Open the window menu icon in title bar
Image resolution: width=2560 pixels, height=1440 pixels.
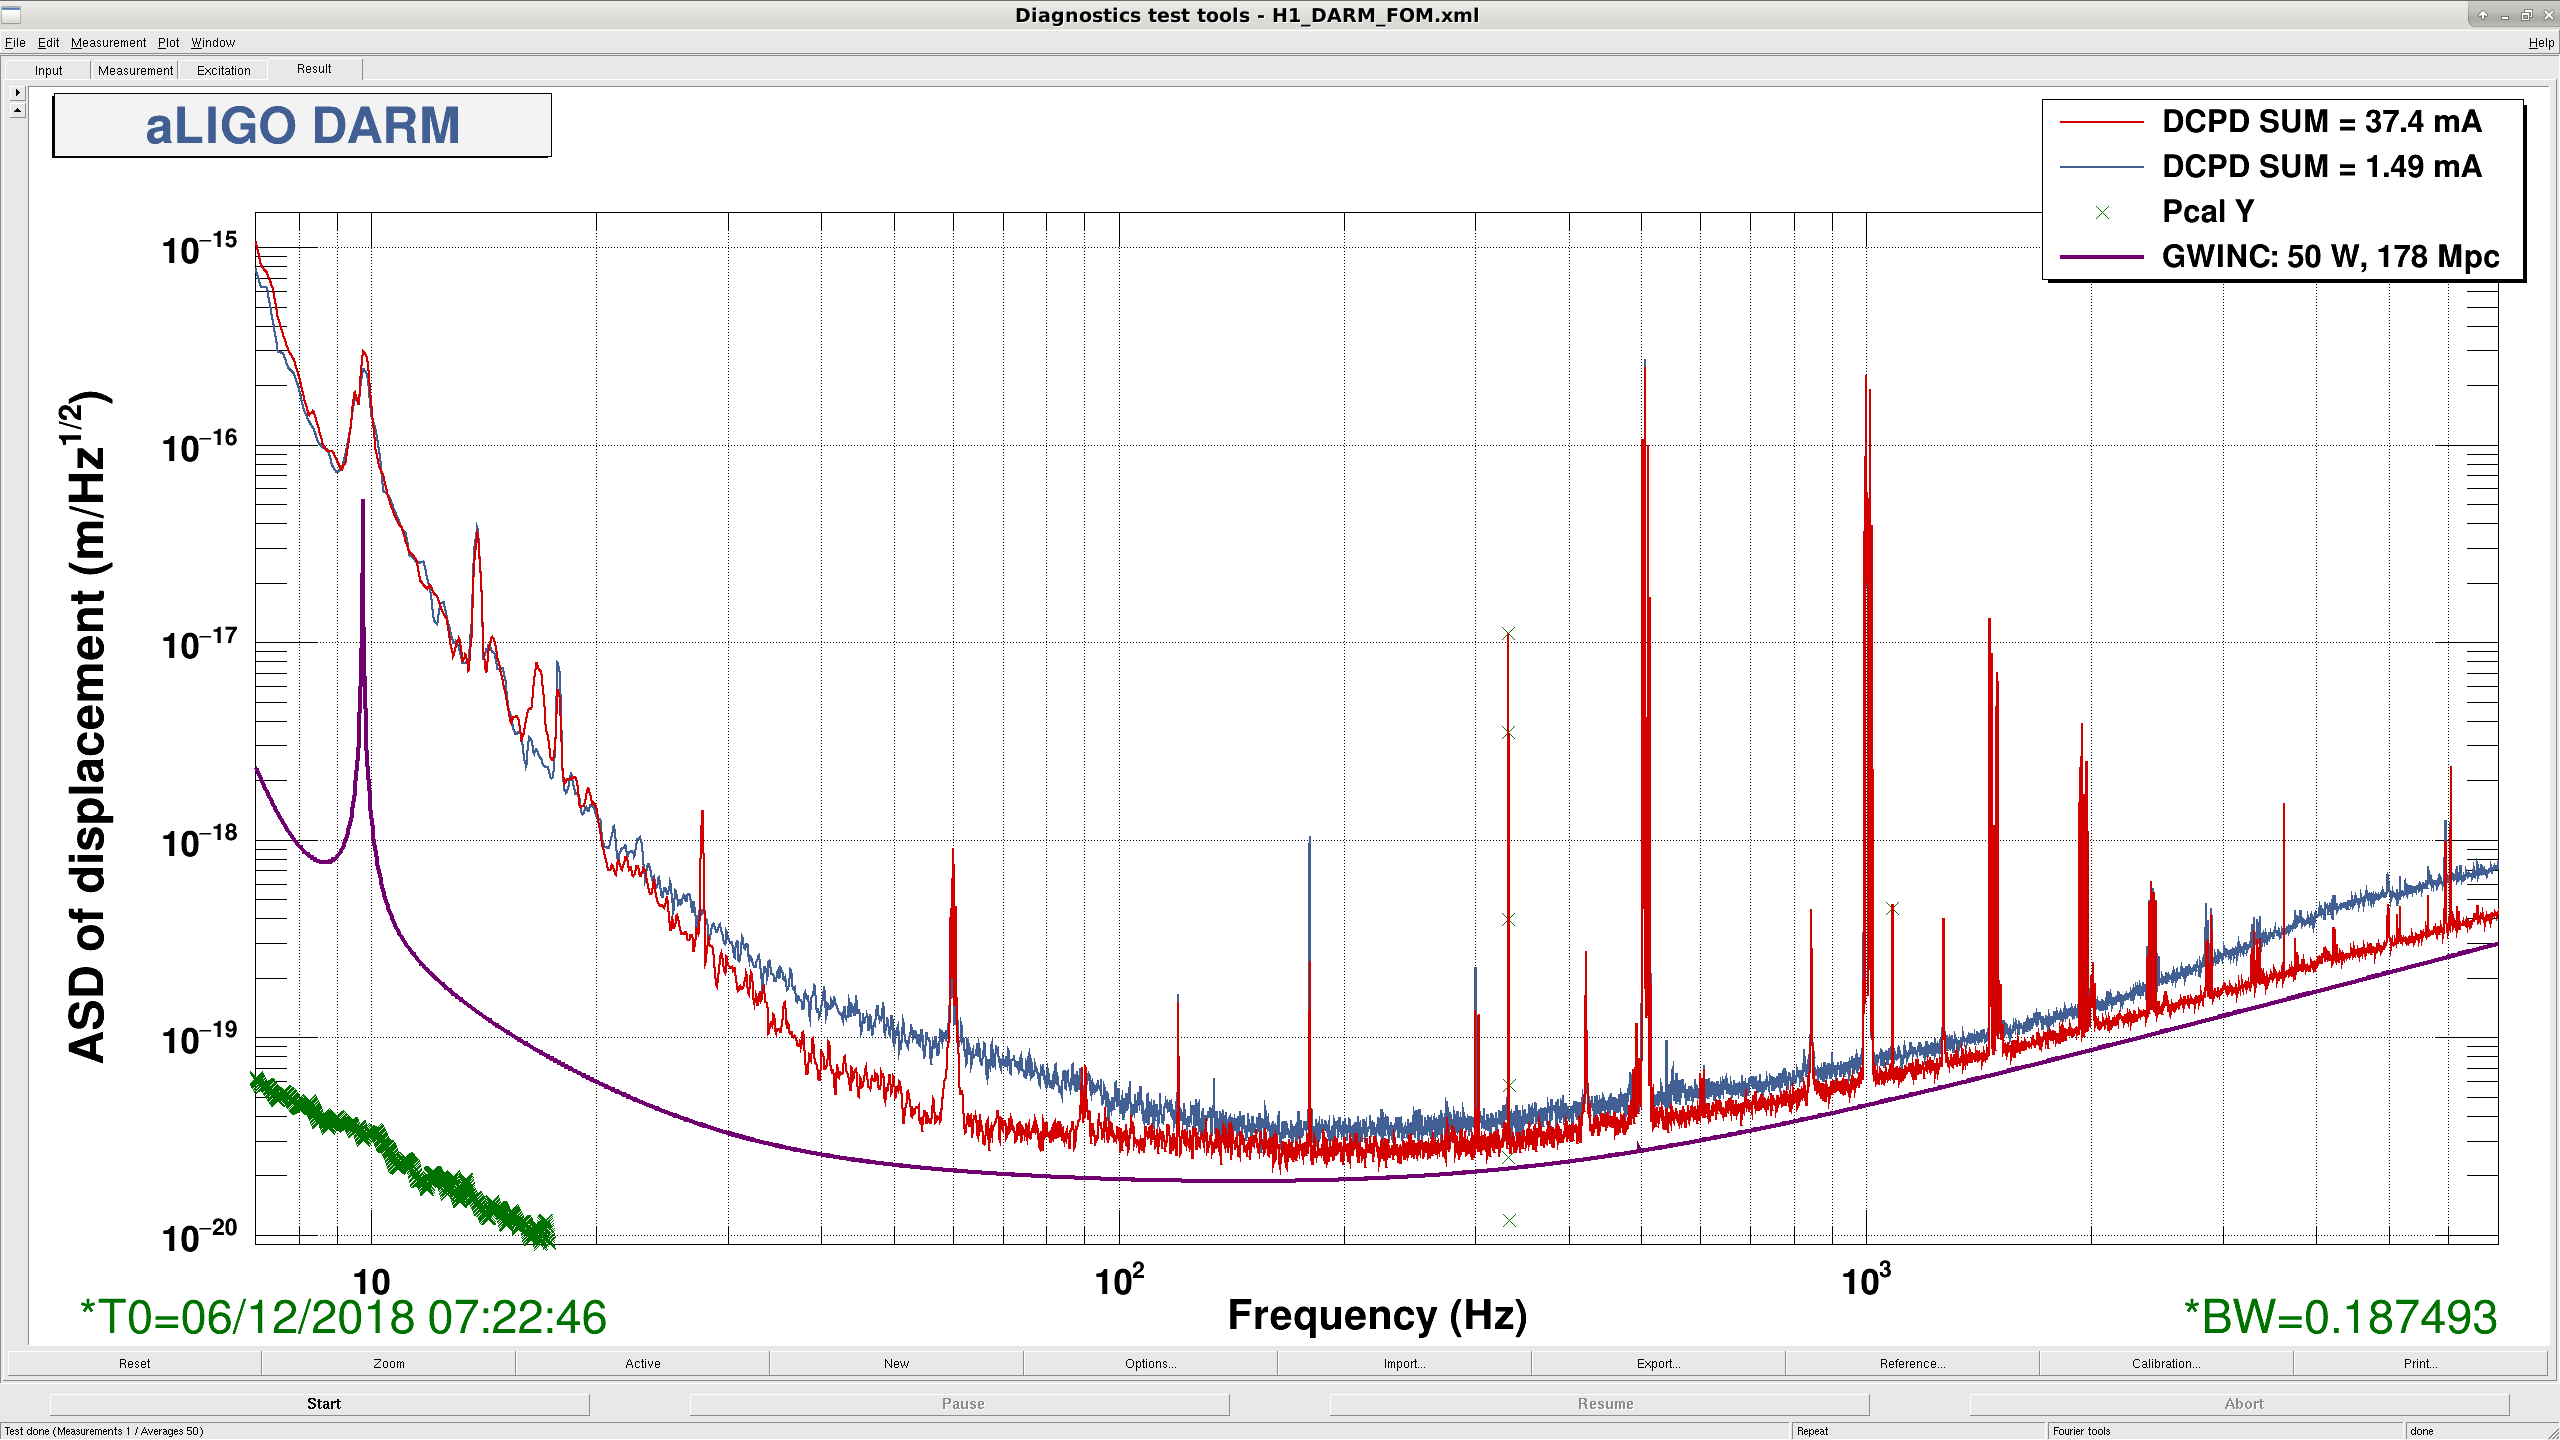(11, 14)
